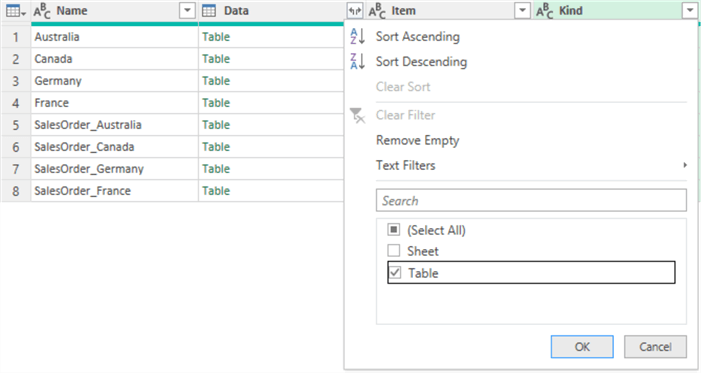
Task: Select the SalesOrder_Germany cell
Action: [115, 169]
